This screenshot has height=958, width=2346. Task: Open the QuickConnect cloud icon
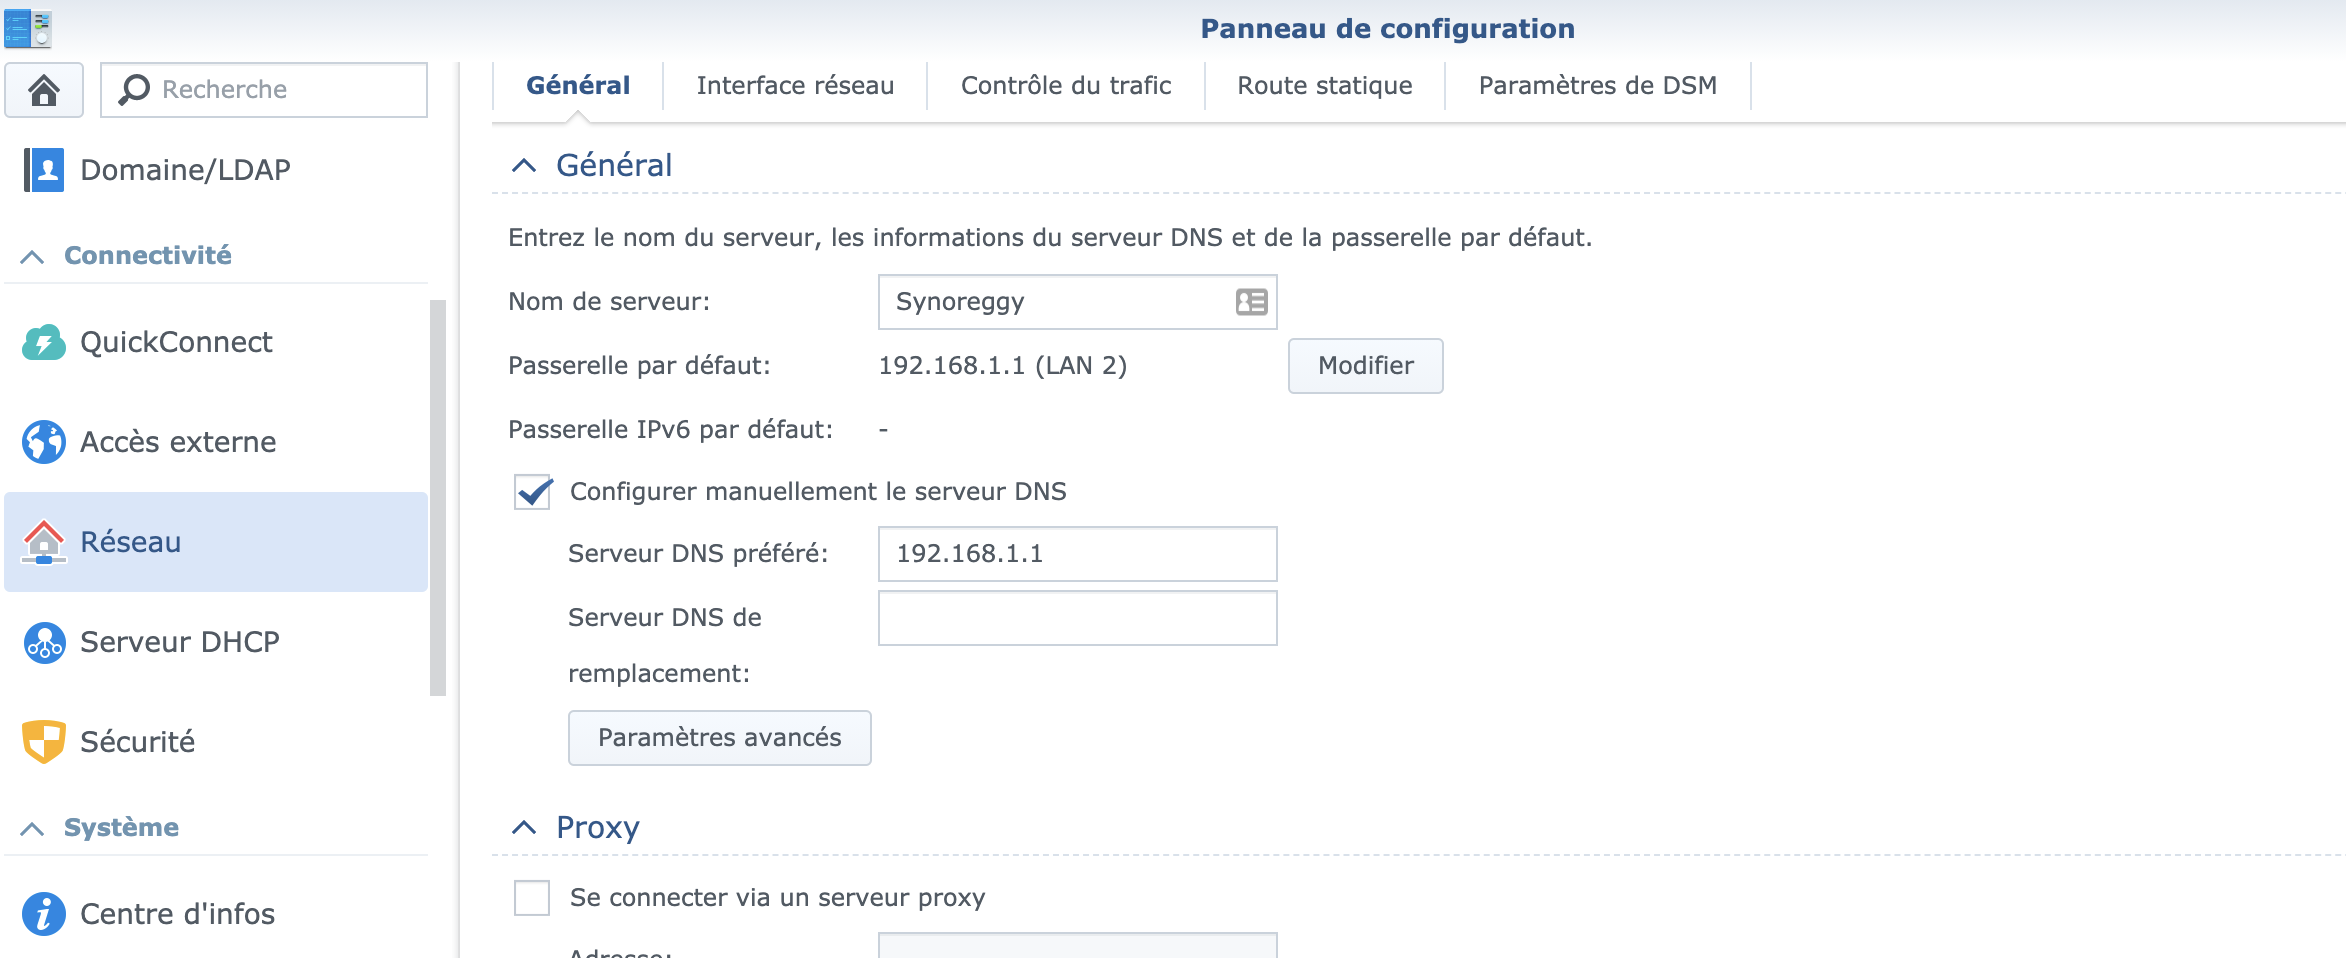(44, 342)
